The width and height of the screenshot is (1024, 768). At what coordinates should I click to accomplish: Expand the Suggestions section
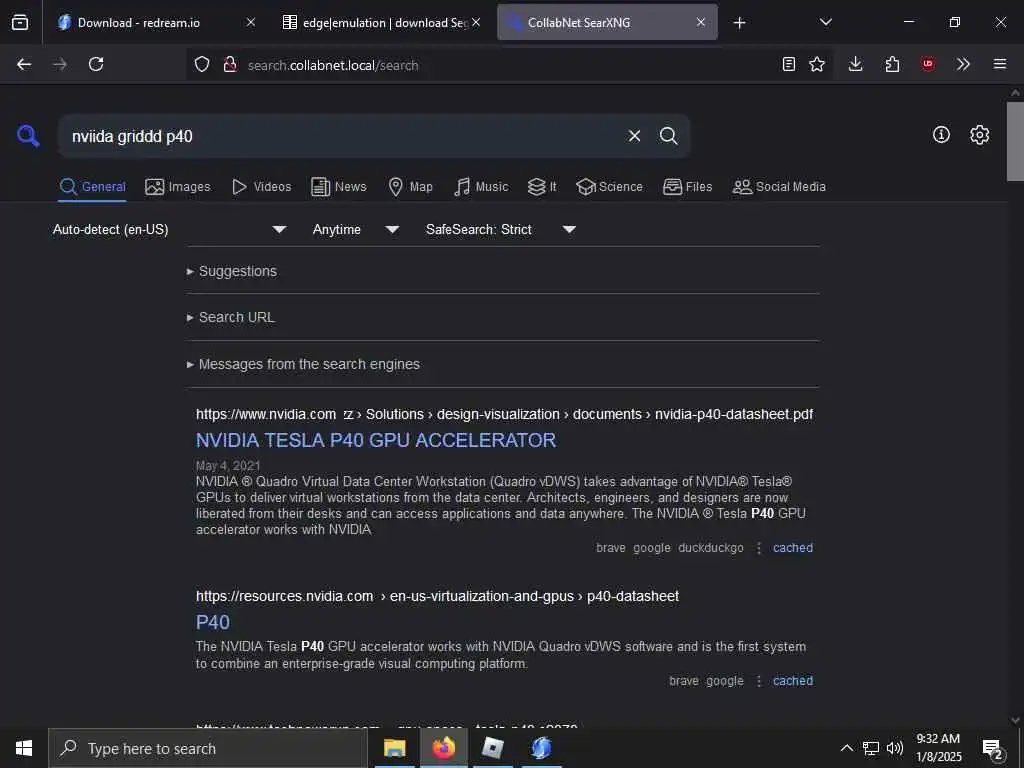tap(232, 271)
